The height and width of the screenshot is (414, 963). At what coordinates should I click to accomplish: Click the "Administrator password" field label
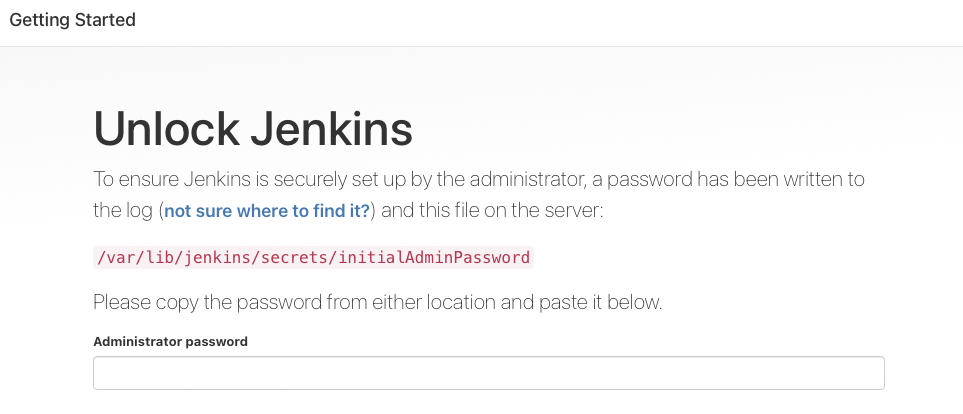point(170,341)
